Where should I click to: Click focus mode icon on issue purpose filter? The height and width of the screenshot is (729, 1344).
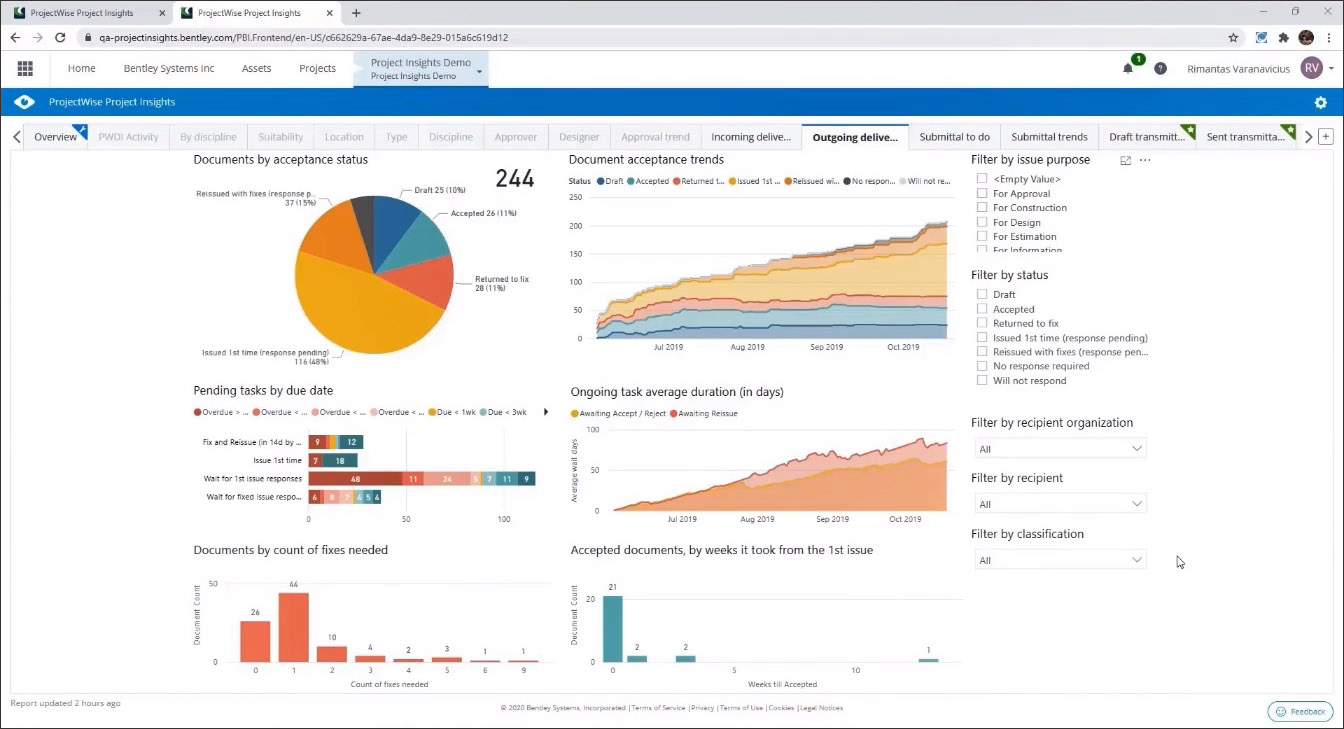tap(1125, 160)
